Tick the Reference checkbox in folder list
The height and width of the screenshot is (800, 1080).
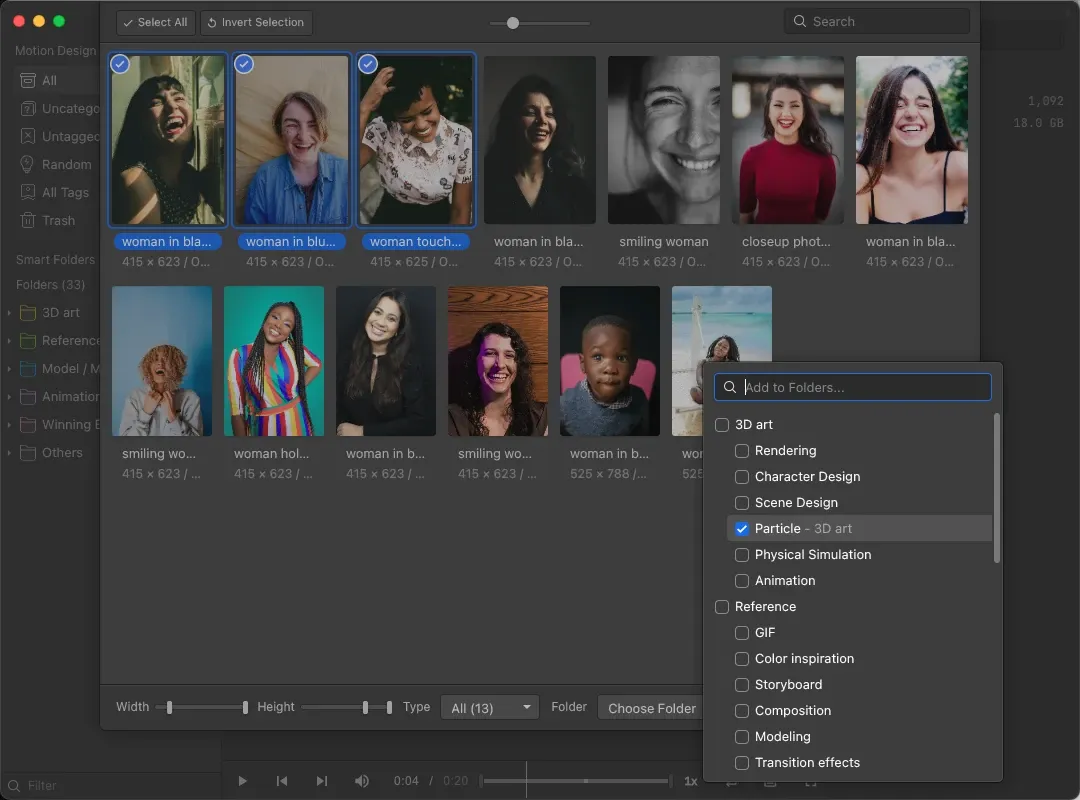tap(722, 607)
